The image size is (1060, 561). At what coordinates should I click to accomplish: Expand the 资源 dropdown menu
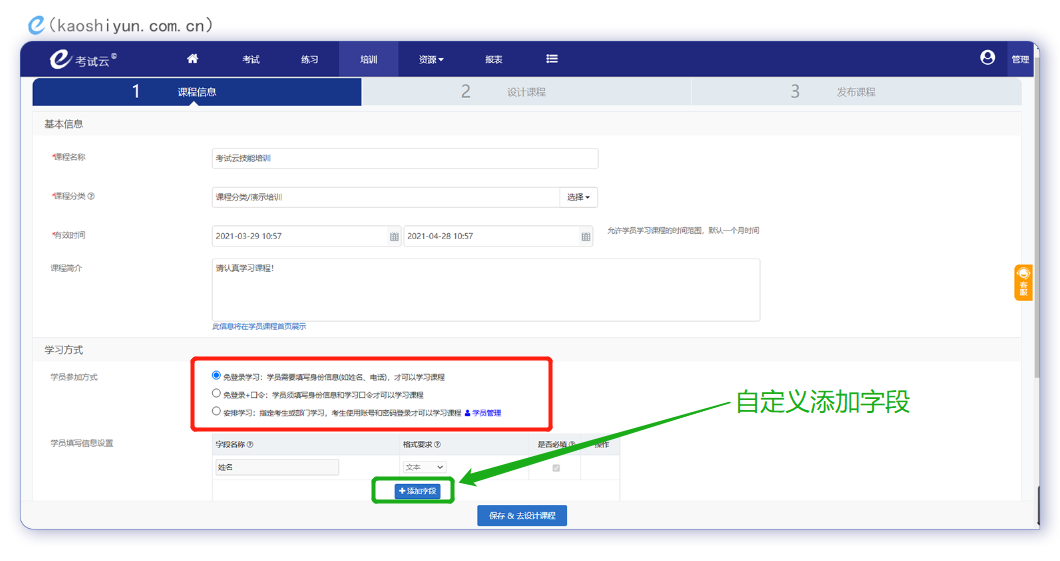click(x=431, y=60)
